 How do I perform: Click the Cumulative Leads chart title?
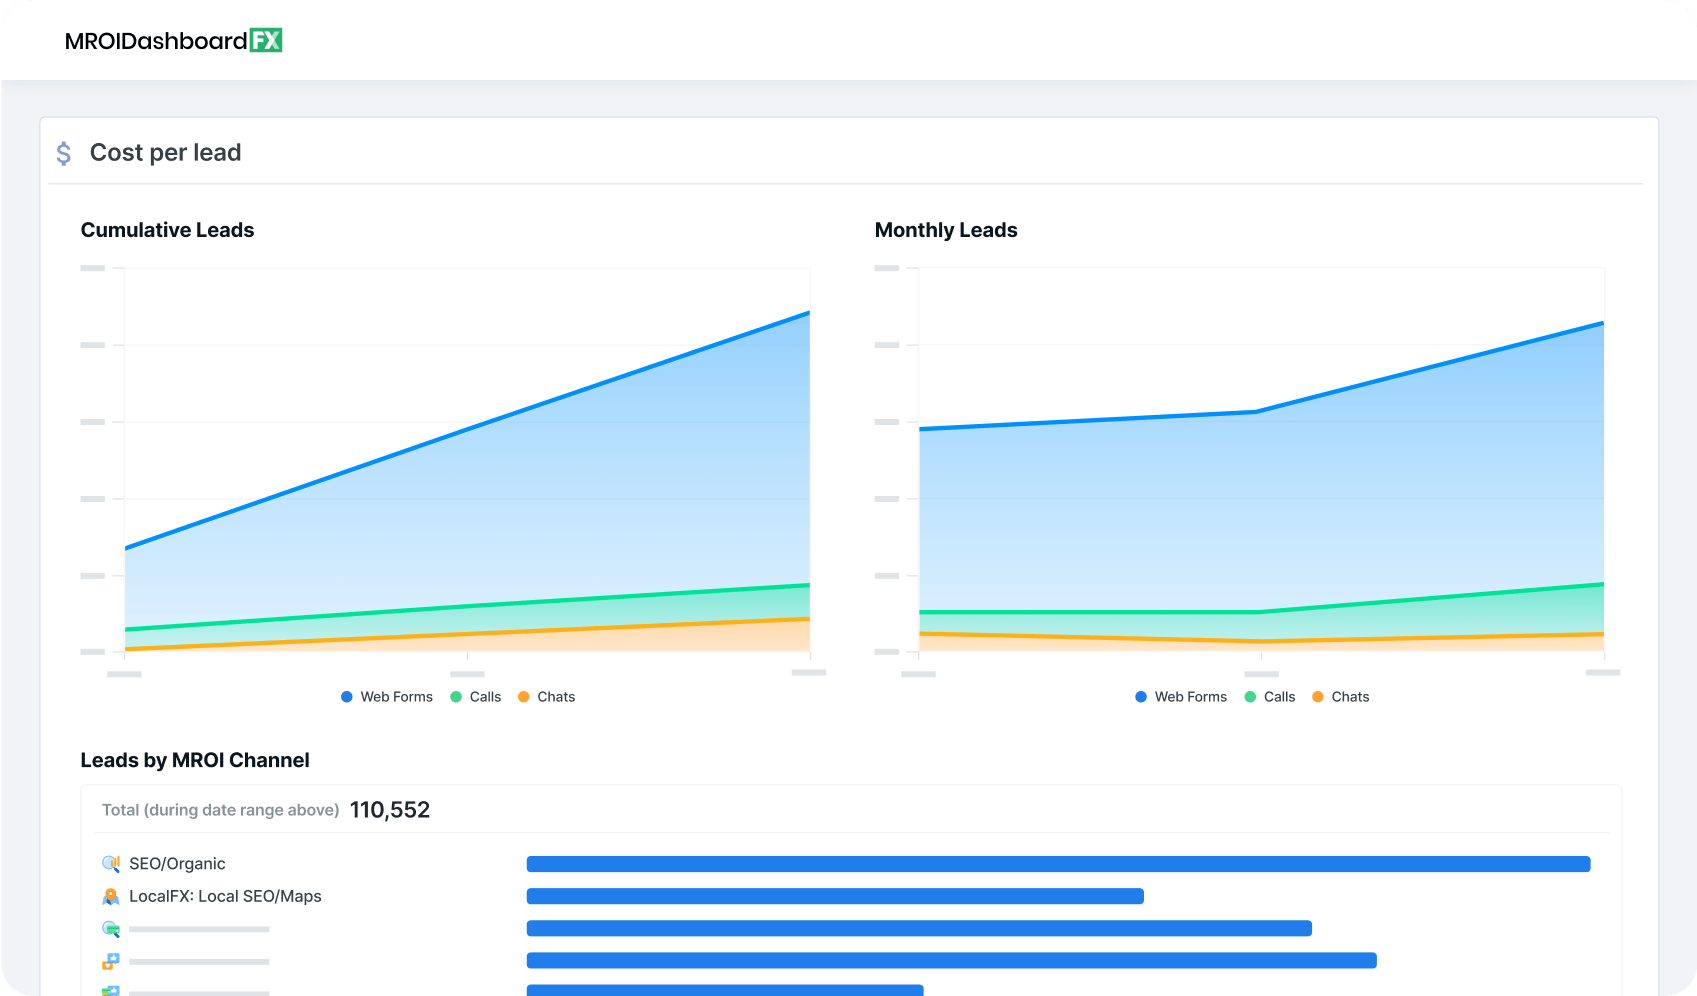(x=167, y=230)
